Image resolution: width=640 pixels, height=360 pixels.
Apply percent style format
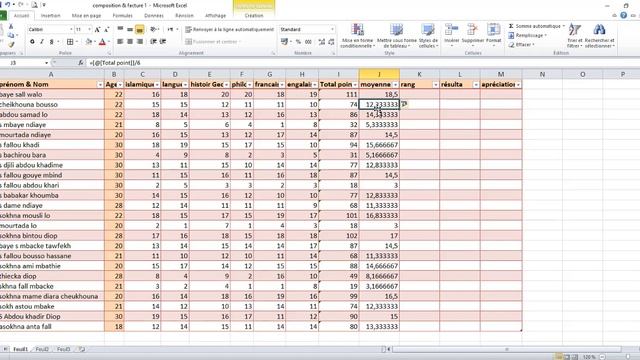tap(298, 42)
